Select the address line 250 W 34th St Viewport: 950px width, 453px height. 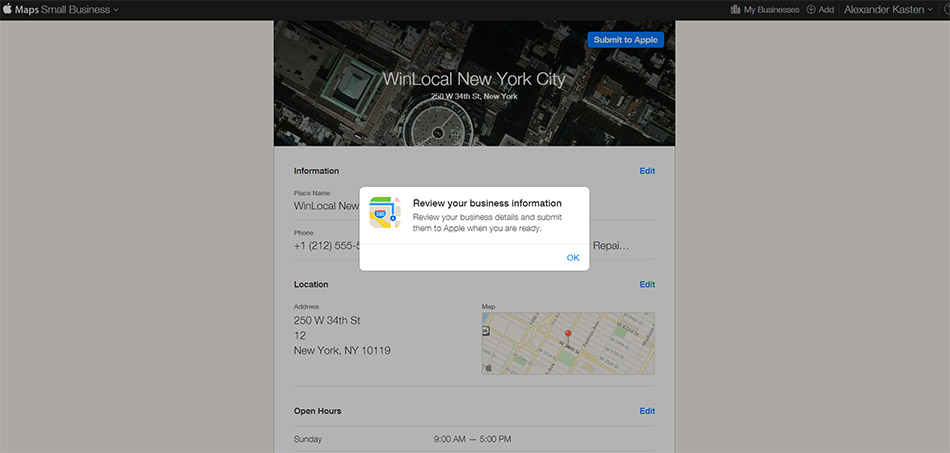(x=327, y=320)
